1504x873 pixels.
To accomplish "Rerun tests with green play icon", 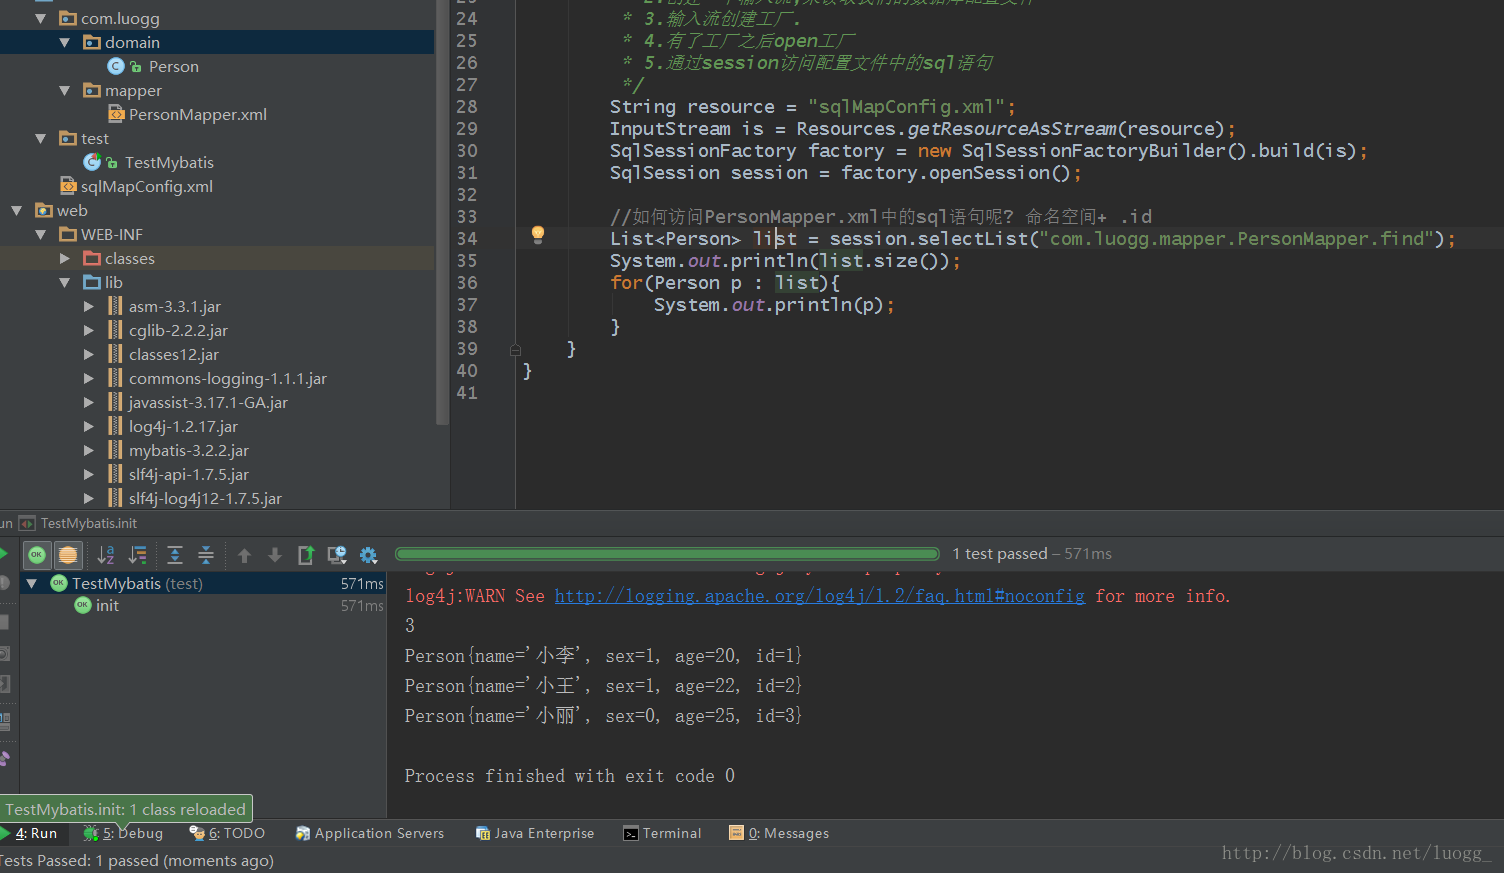I will (3, 554).
